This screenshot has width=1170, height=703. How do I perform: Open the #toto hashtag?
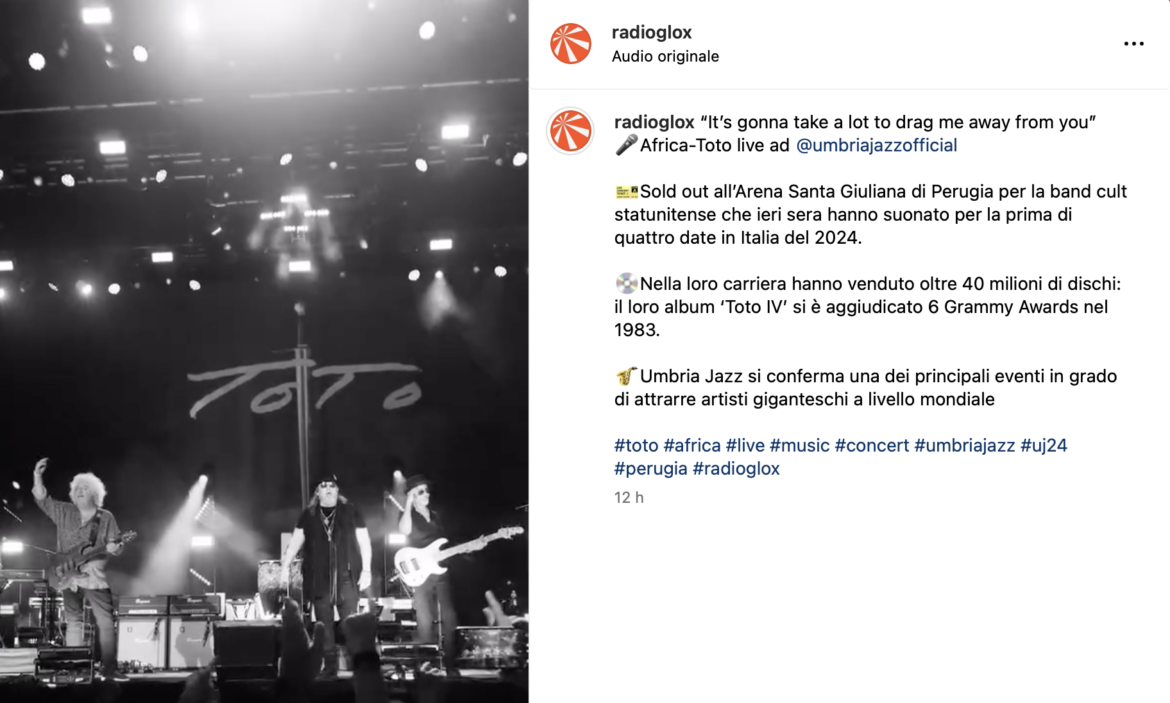(636, 446)
